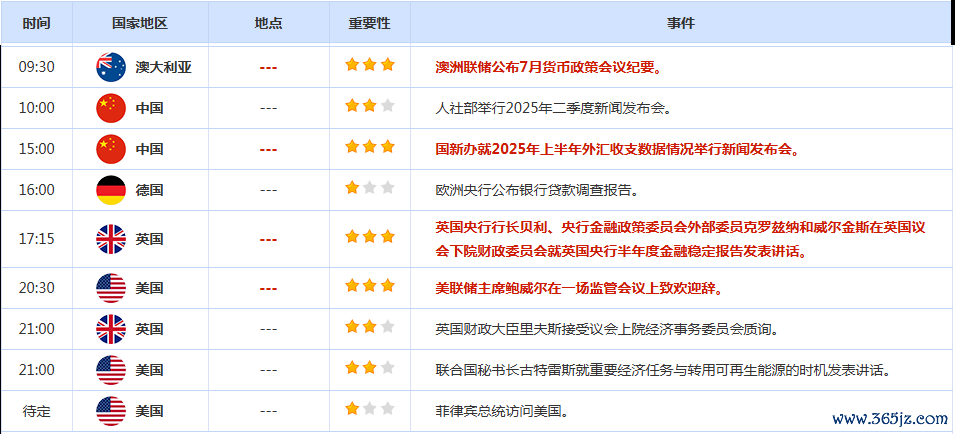The image size is (955, 434).
Task: Click the Australia flag in the 09:30 row
Action: pyautogui.click(x=111, y=67)
